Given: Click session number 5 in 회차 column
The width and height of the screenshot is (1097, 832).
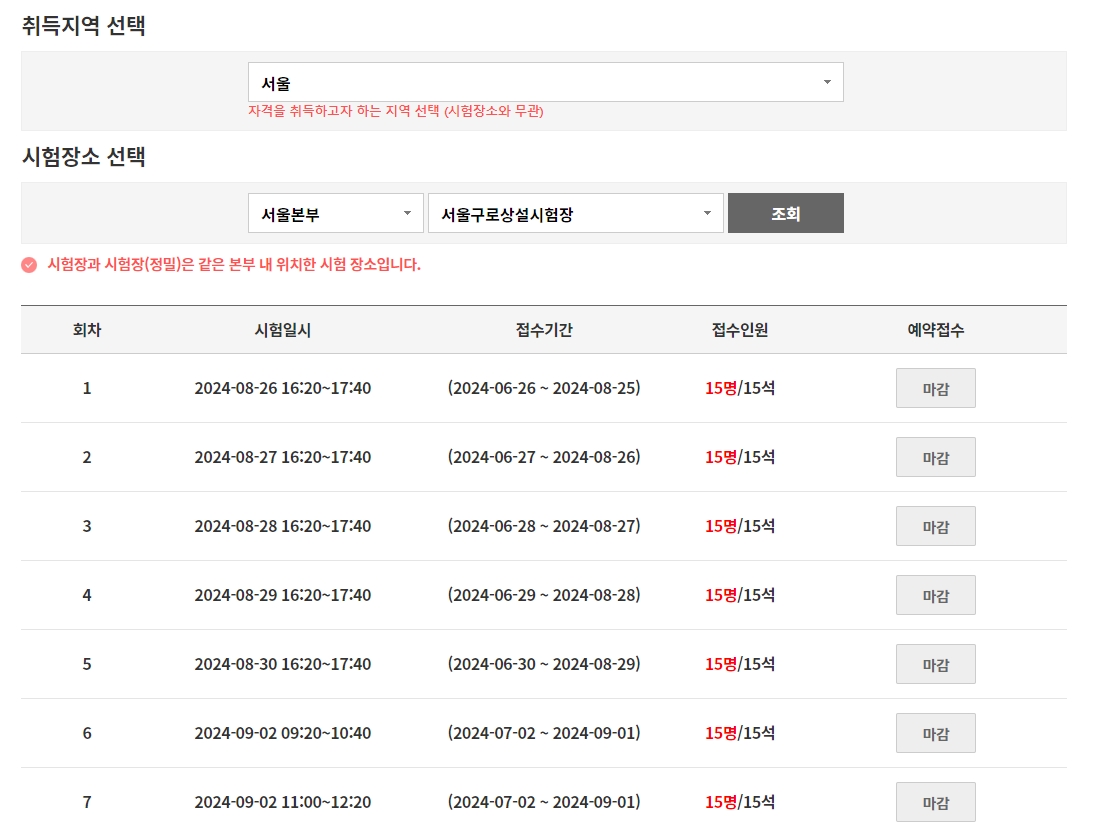Looking at the screenshot, I should click(87, 663).
